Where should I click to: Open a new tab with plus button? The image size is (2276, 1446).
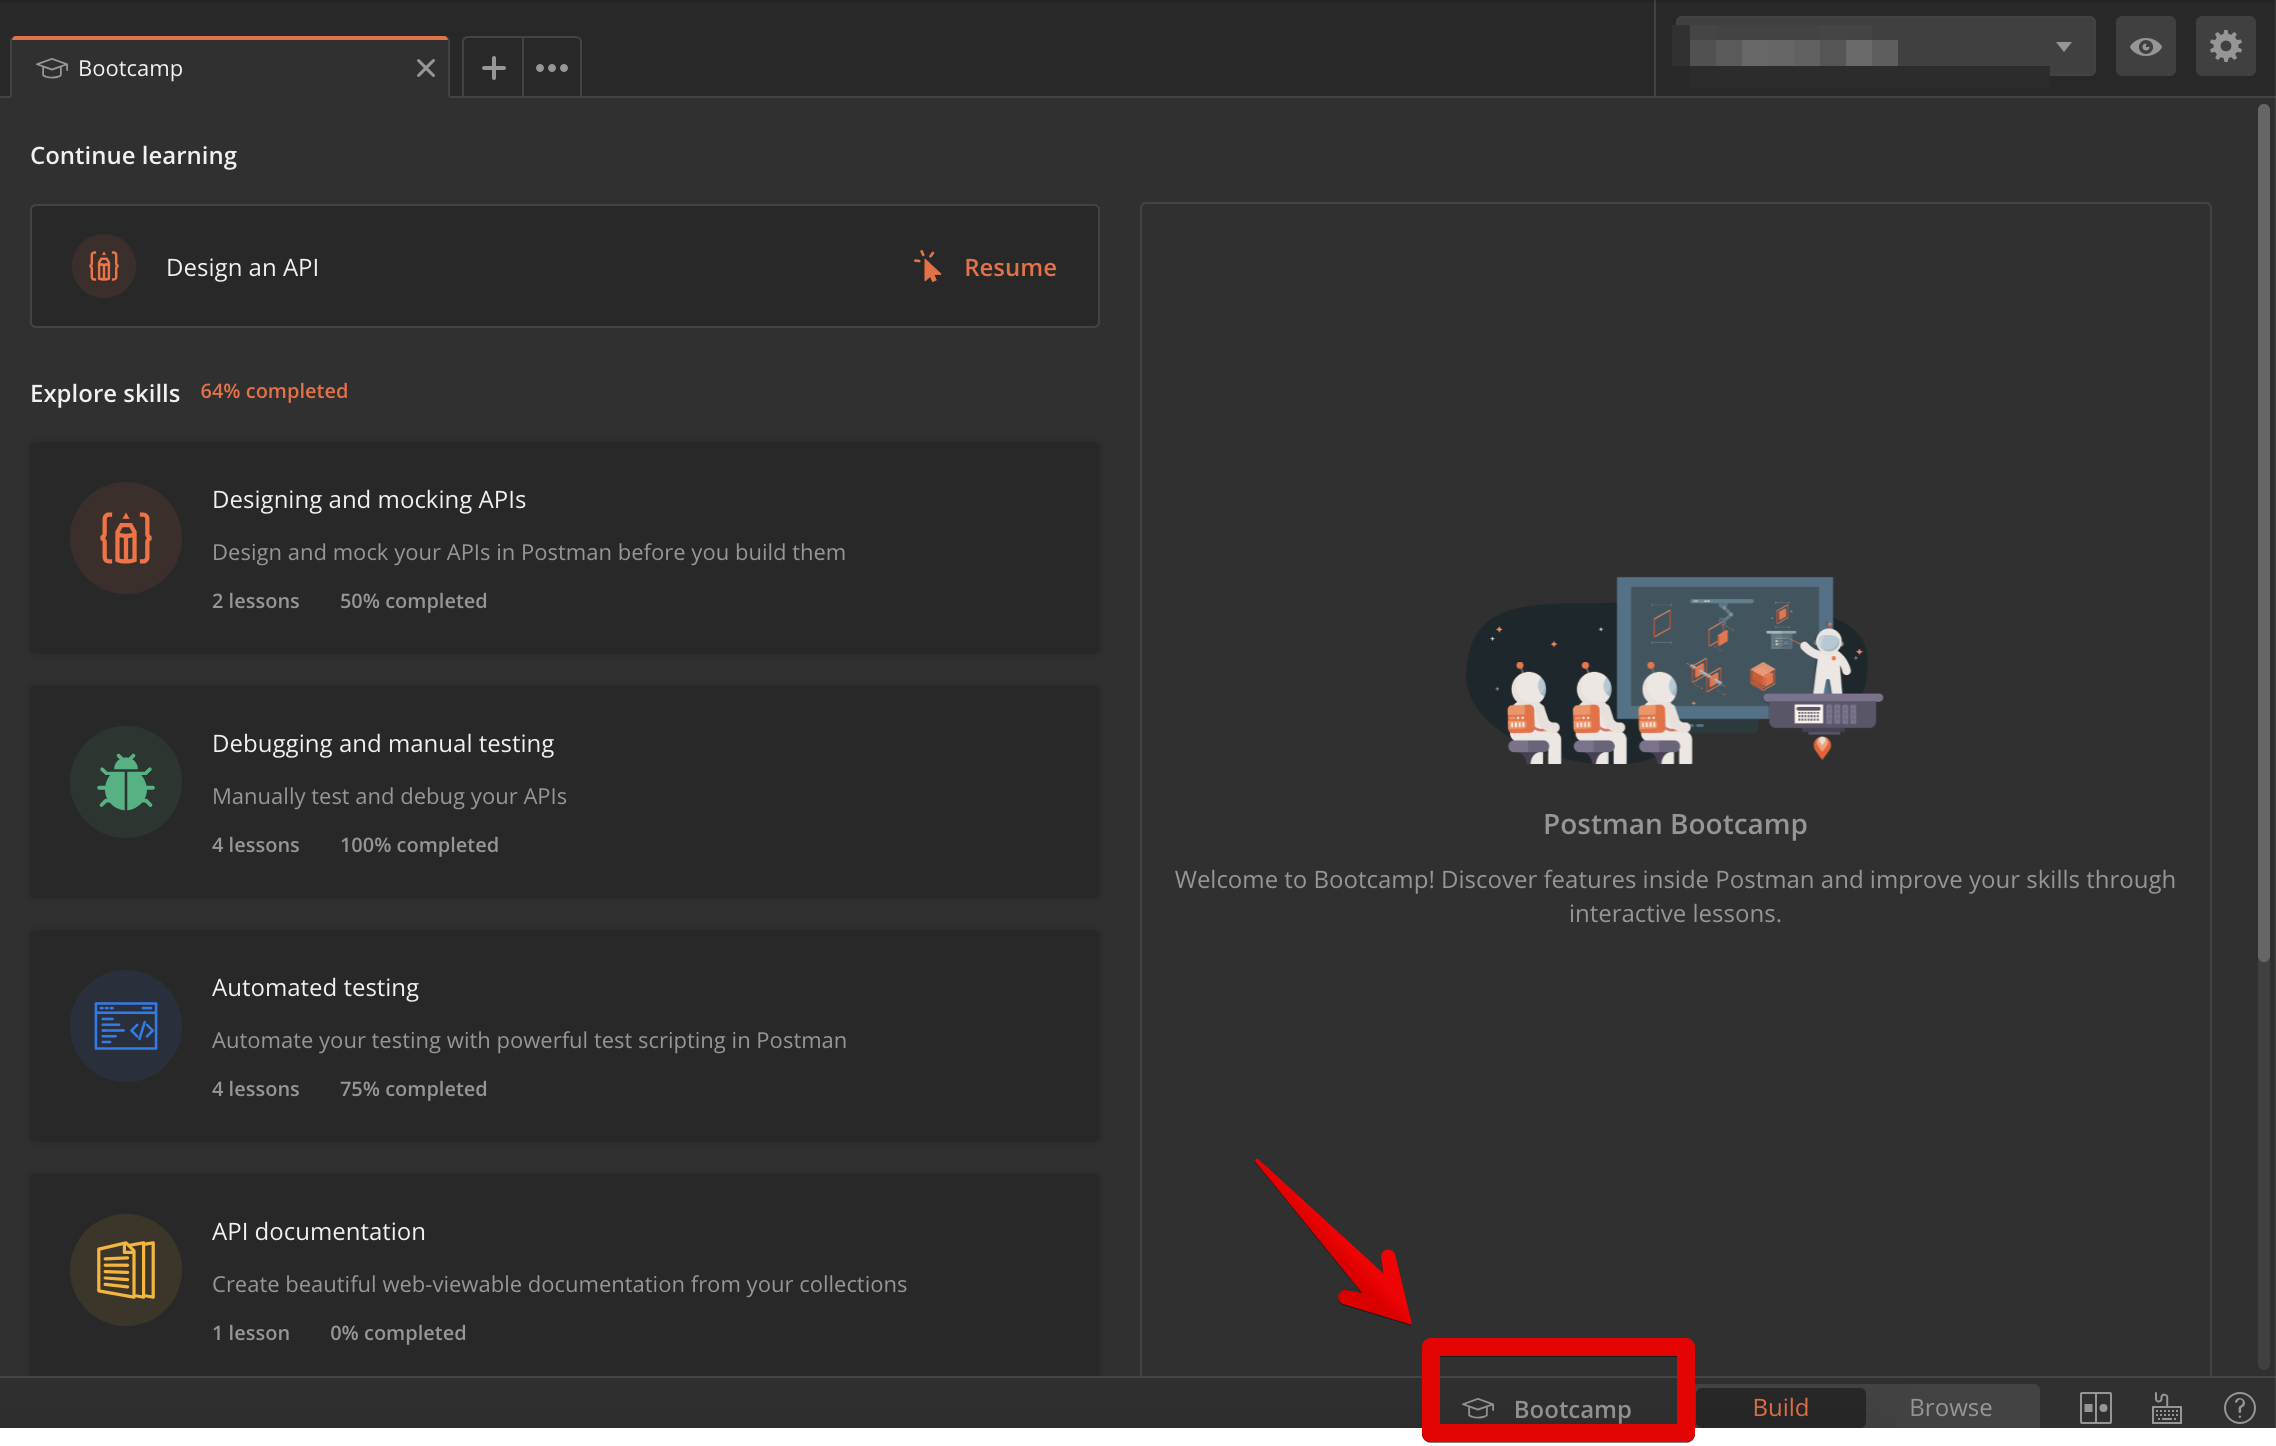493,68
